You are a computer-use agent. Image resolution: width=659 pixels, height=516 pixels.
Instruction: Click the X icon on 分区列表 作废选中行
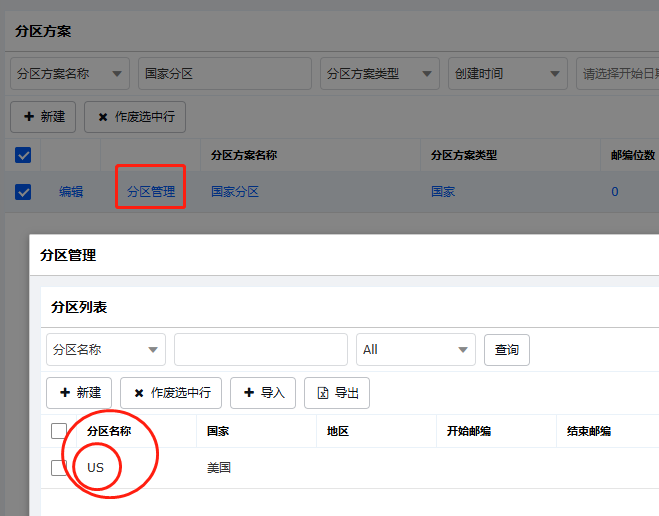pos(139,393)
